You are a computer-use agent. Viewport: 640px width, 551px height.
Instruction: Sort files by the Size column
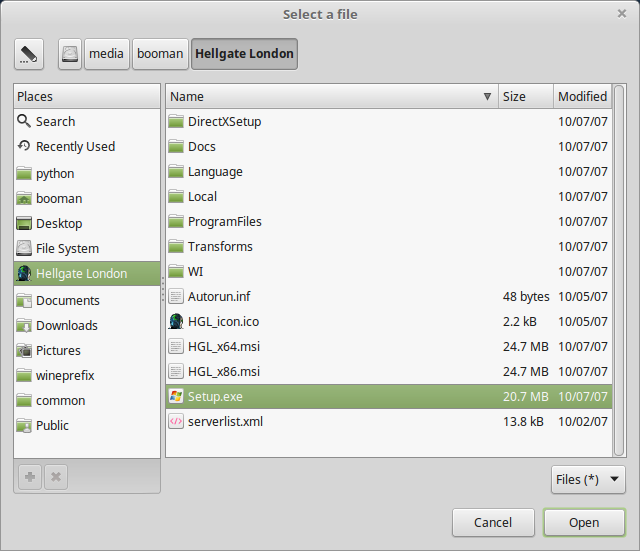click(526, 97)
